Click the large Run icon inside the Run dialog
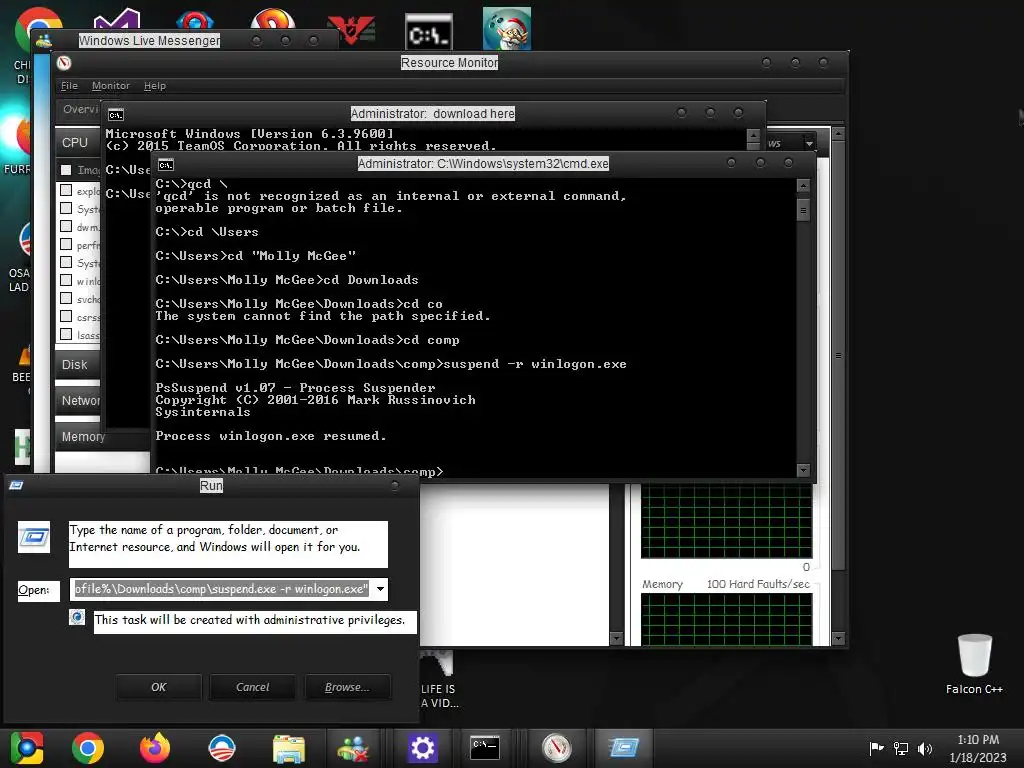This screenshot has width=1024, height=768. pos(34,537)
